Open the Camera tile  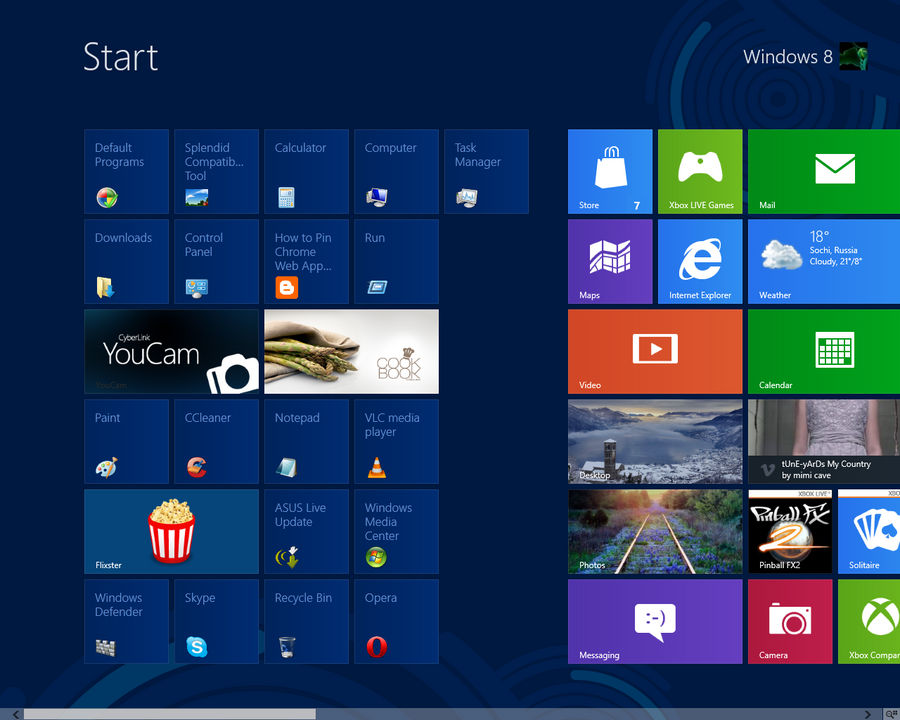point(790,622)
